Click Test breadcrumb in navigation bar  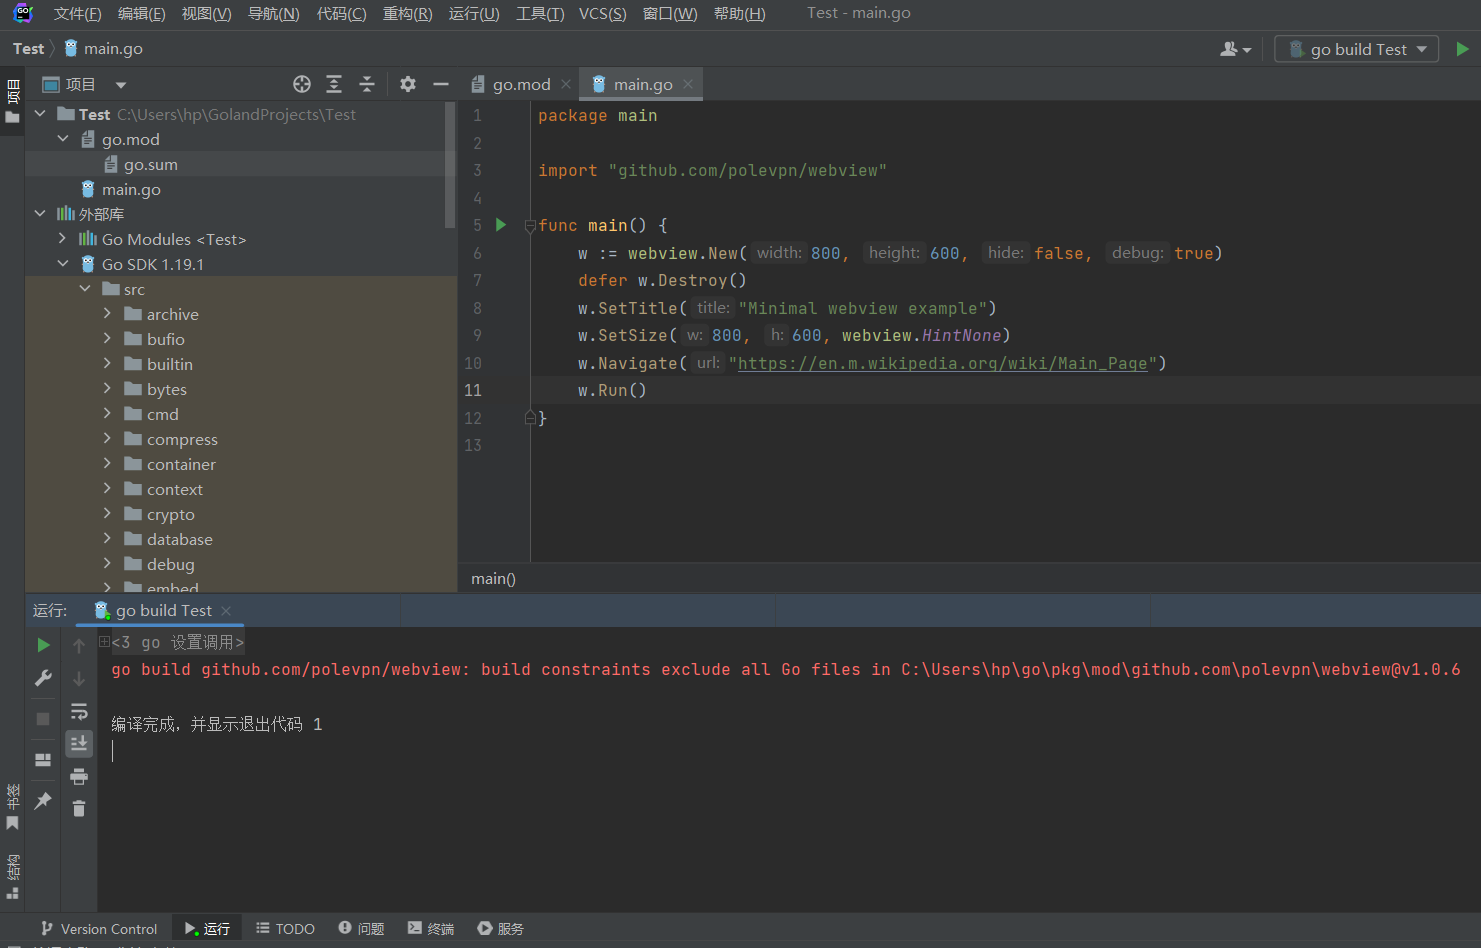tap(28, 48)
